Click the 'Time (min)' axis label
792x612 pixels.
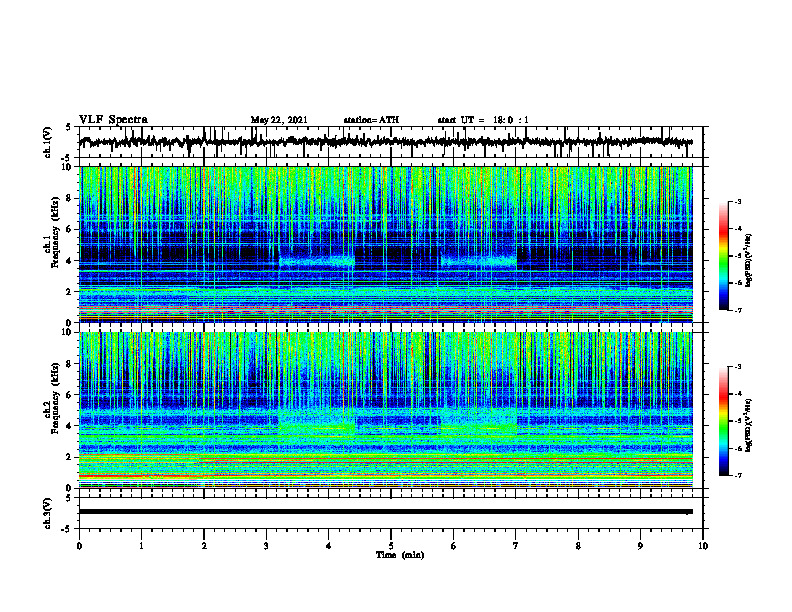[400, 555]
